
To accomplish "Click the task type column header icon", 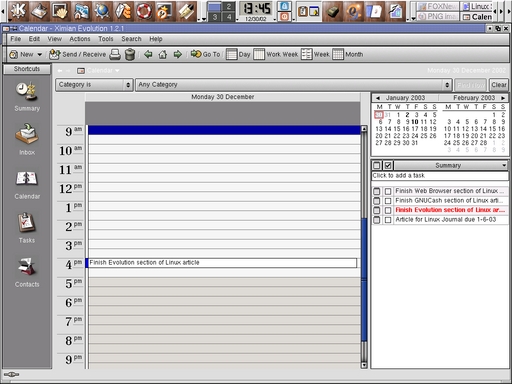I will pos(377,165).
